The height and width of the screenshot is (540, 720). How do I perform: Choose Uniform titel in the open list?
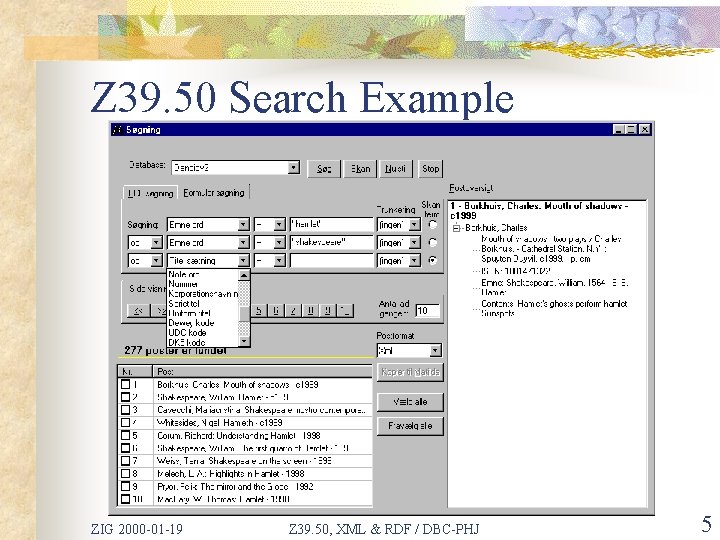coord(202,313)
